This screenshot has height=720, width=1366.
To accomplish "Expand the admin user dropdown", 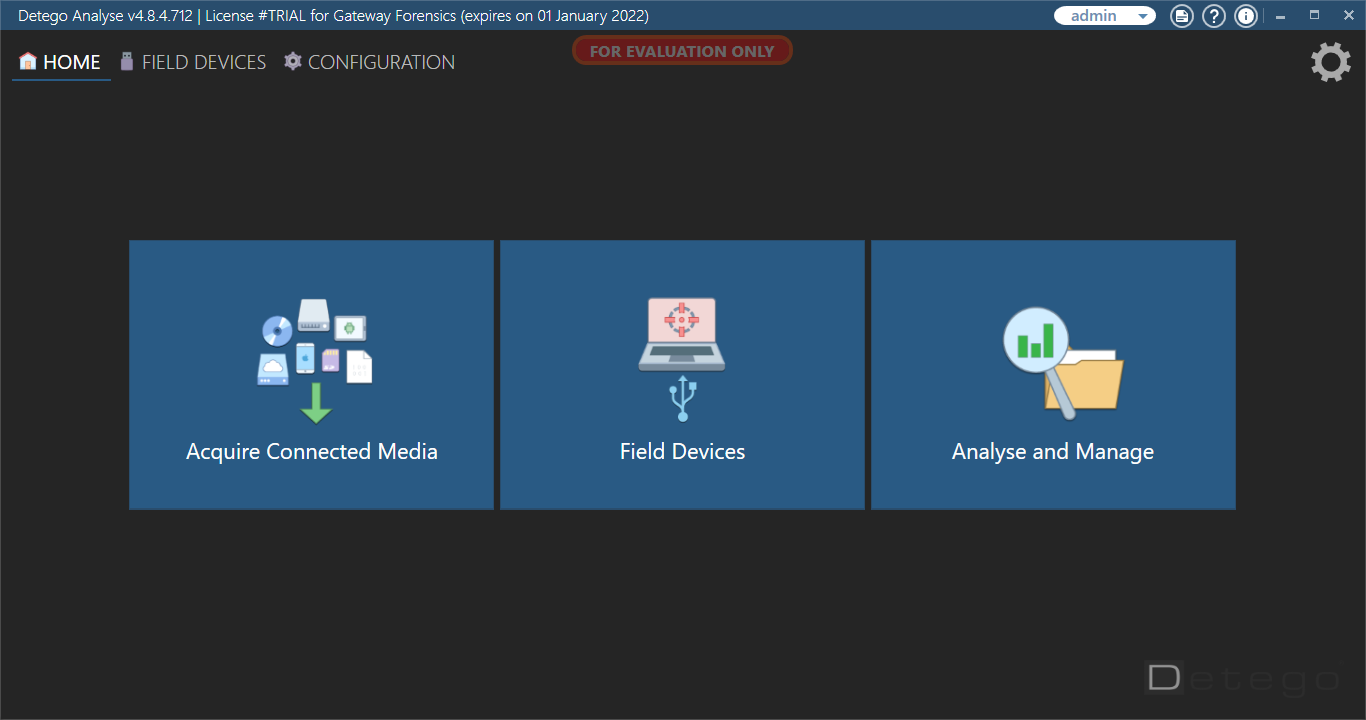I will (x=1105, y=16).
